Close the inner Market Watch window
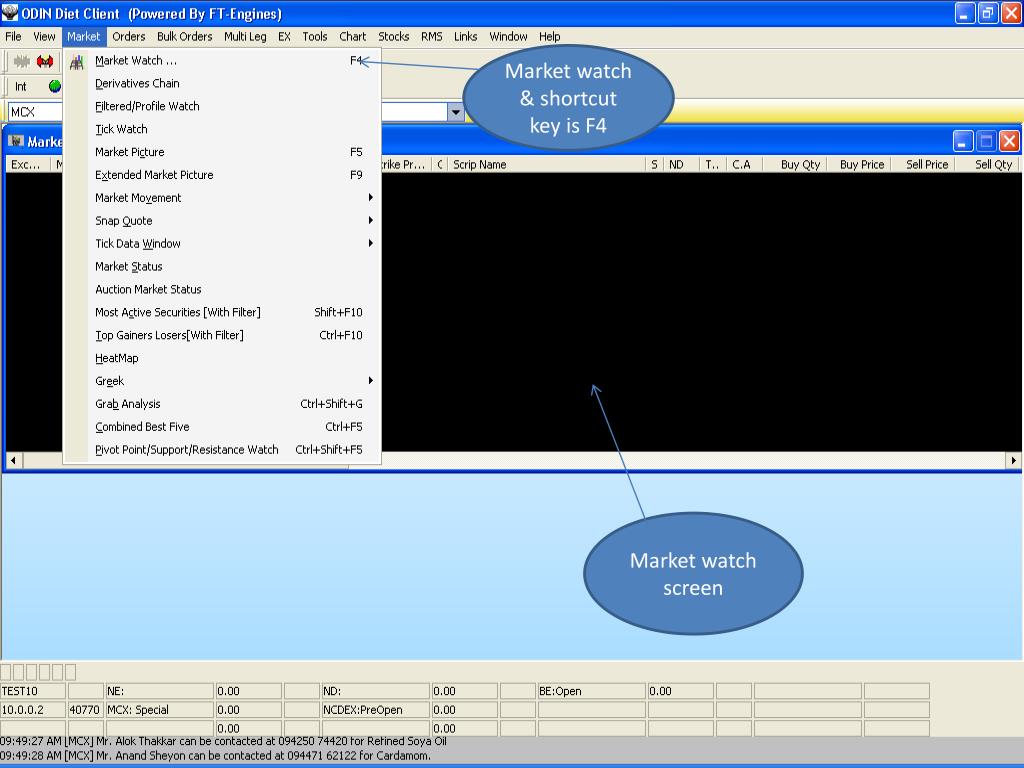This screenshot has height=768, width=1024. pos(1009,141)
